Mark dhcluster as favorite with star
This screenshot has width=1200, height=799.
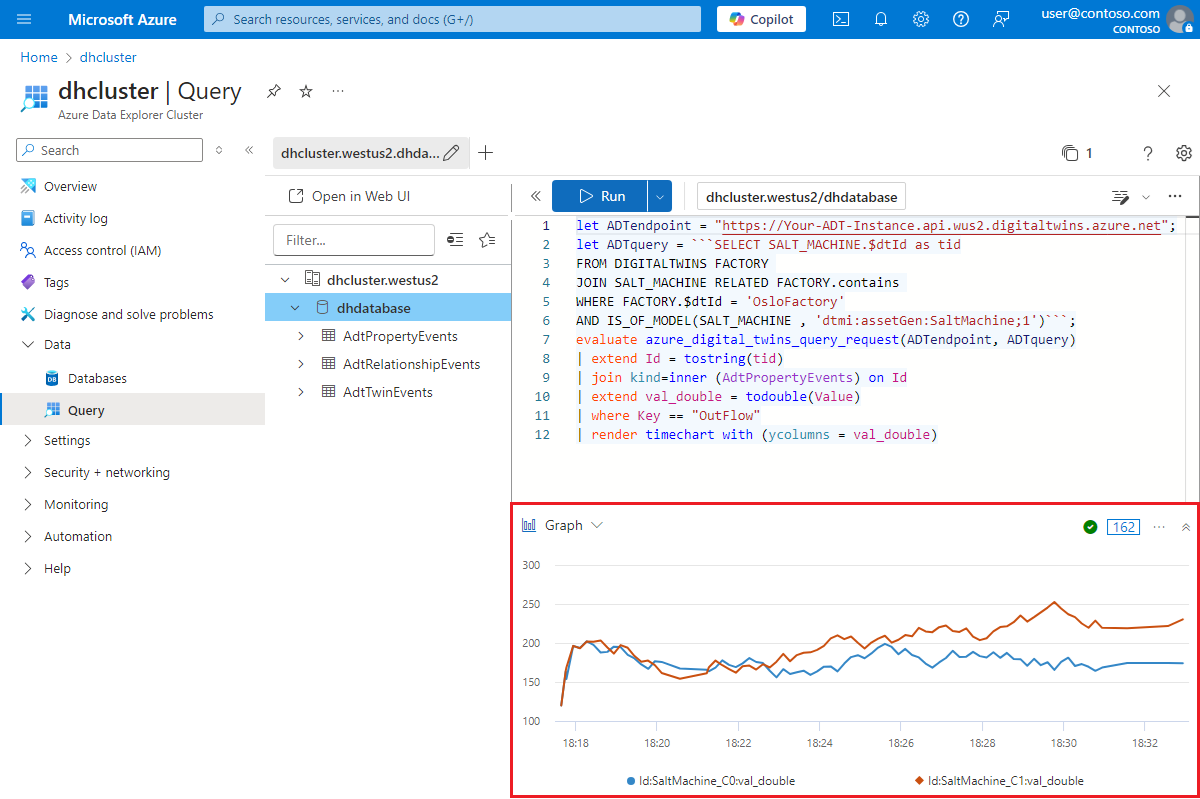coord(306,91)
